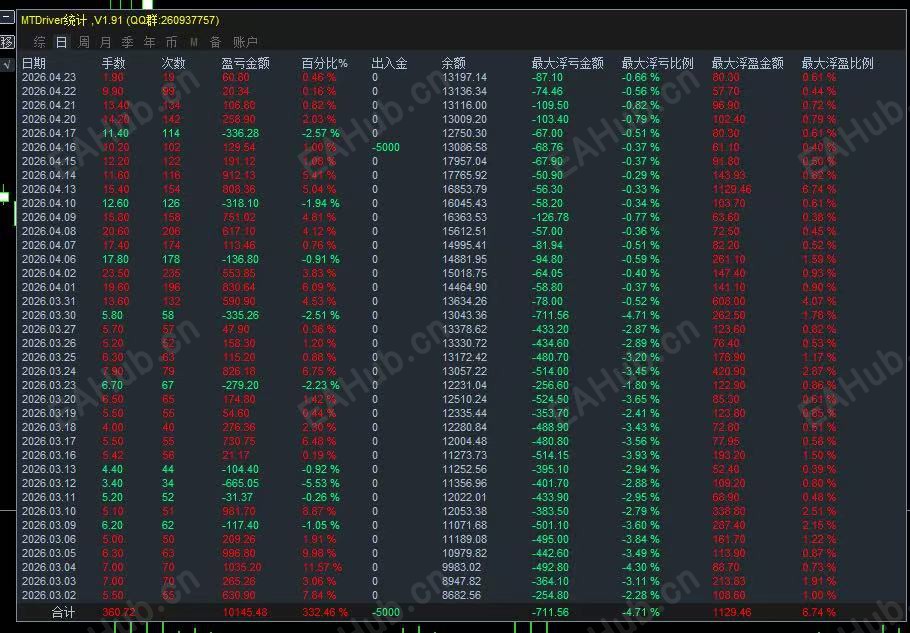Click balance 11071.68 in row 2026.03.09
The width and height of the screenshot is (910, 633).
click(x=464, y=525)
